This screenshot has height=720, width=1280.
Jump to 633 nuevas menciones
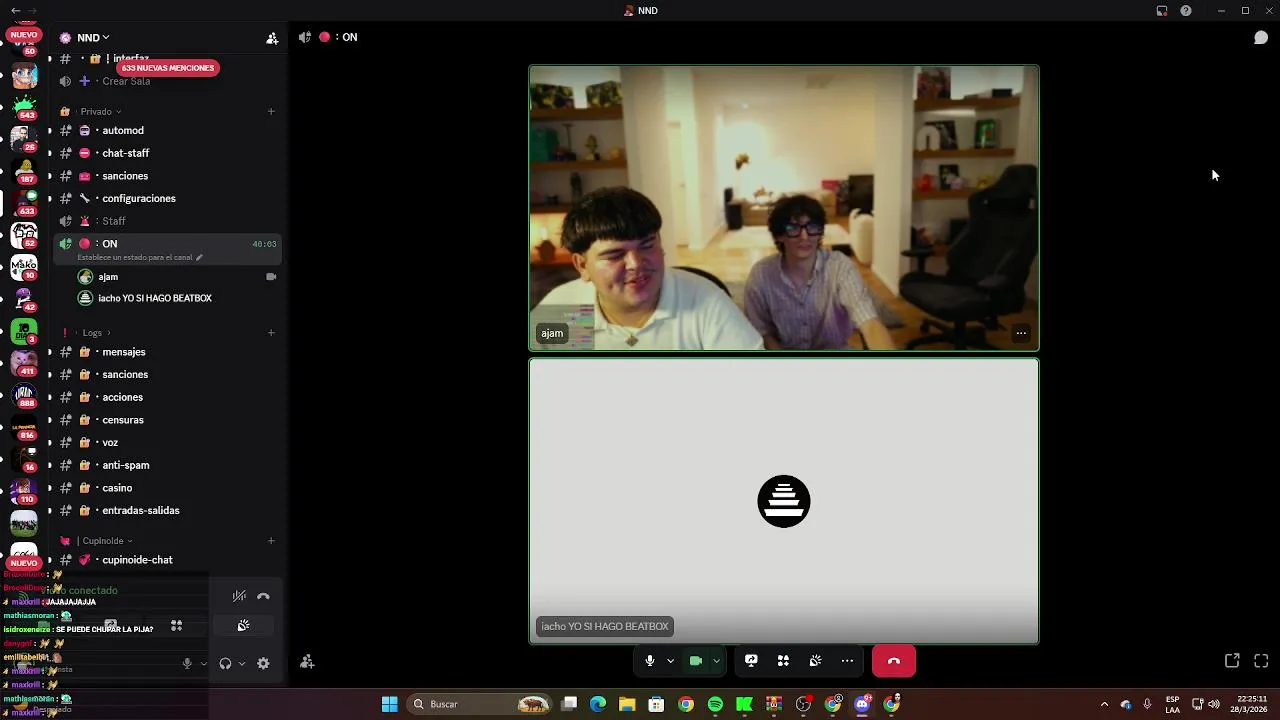coord(168,68)
